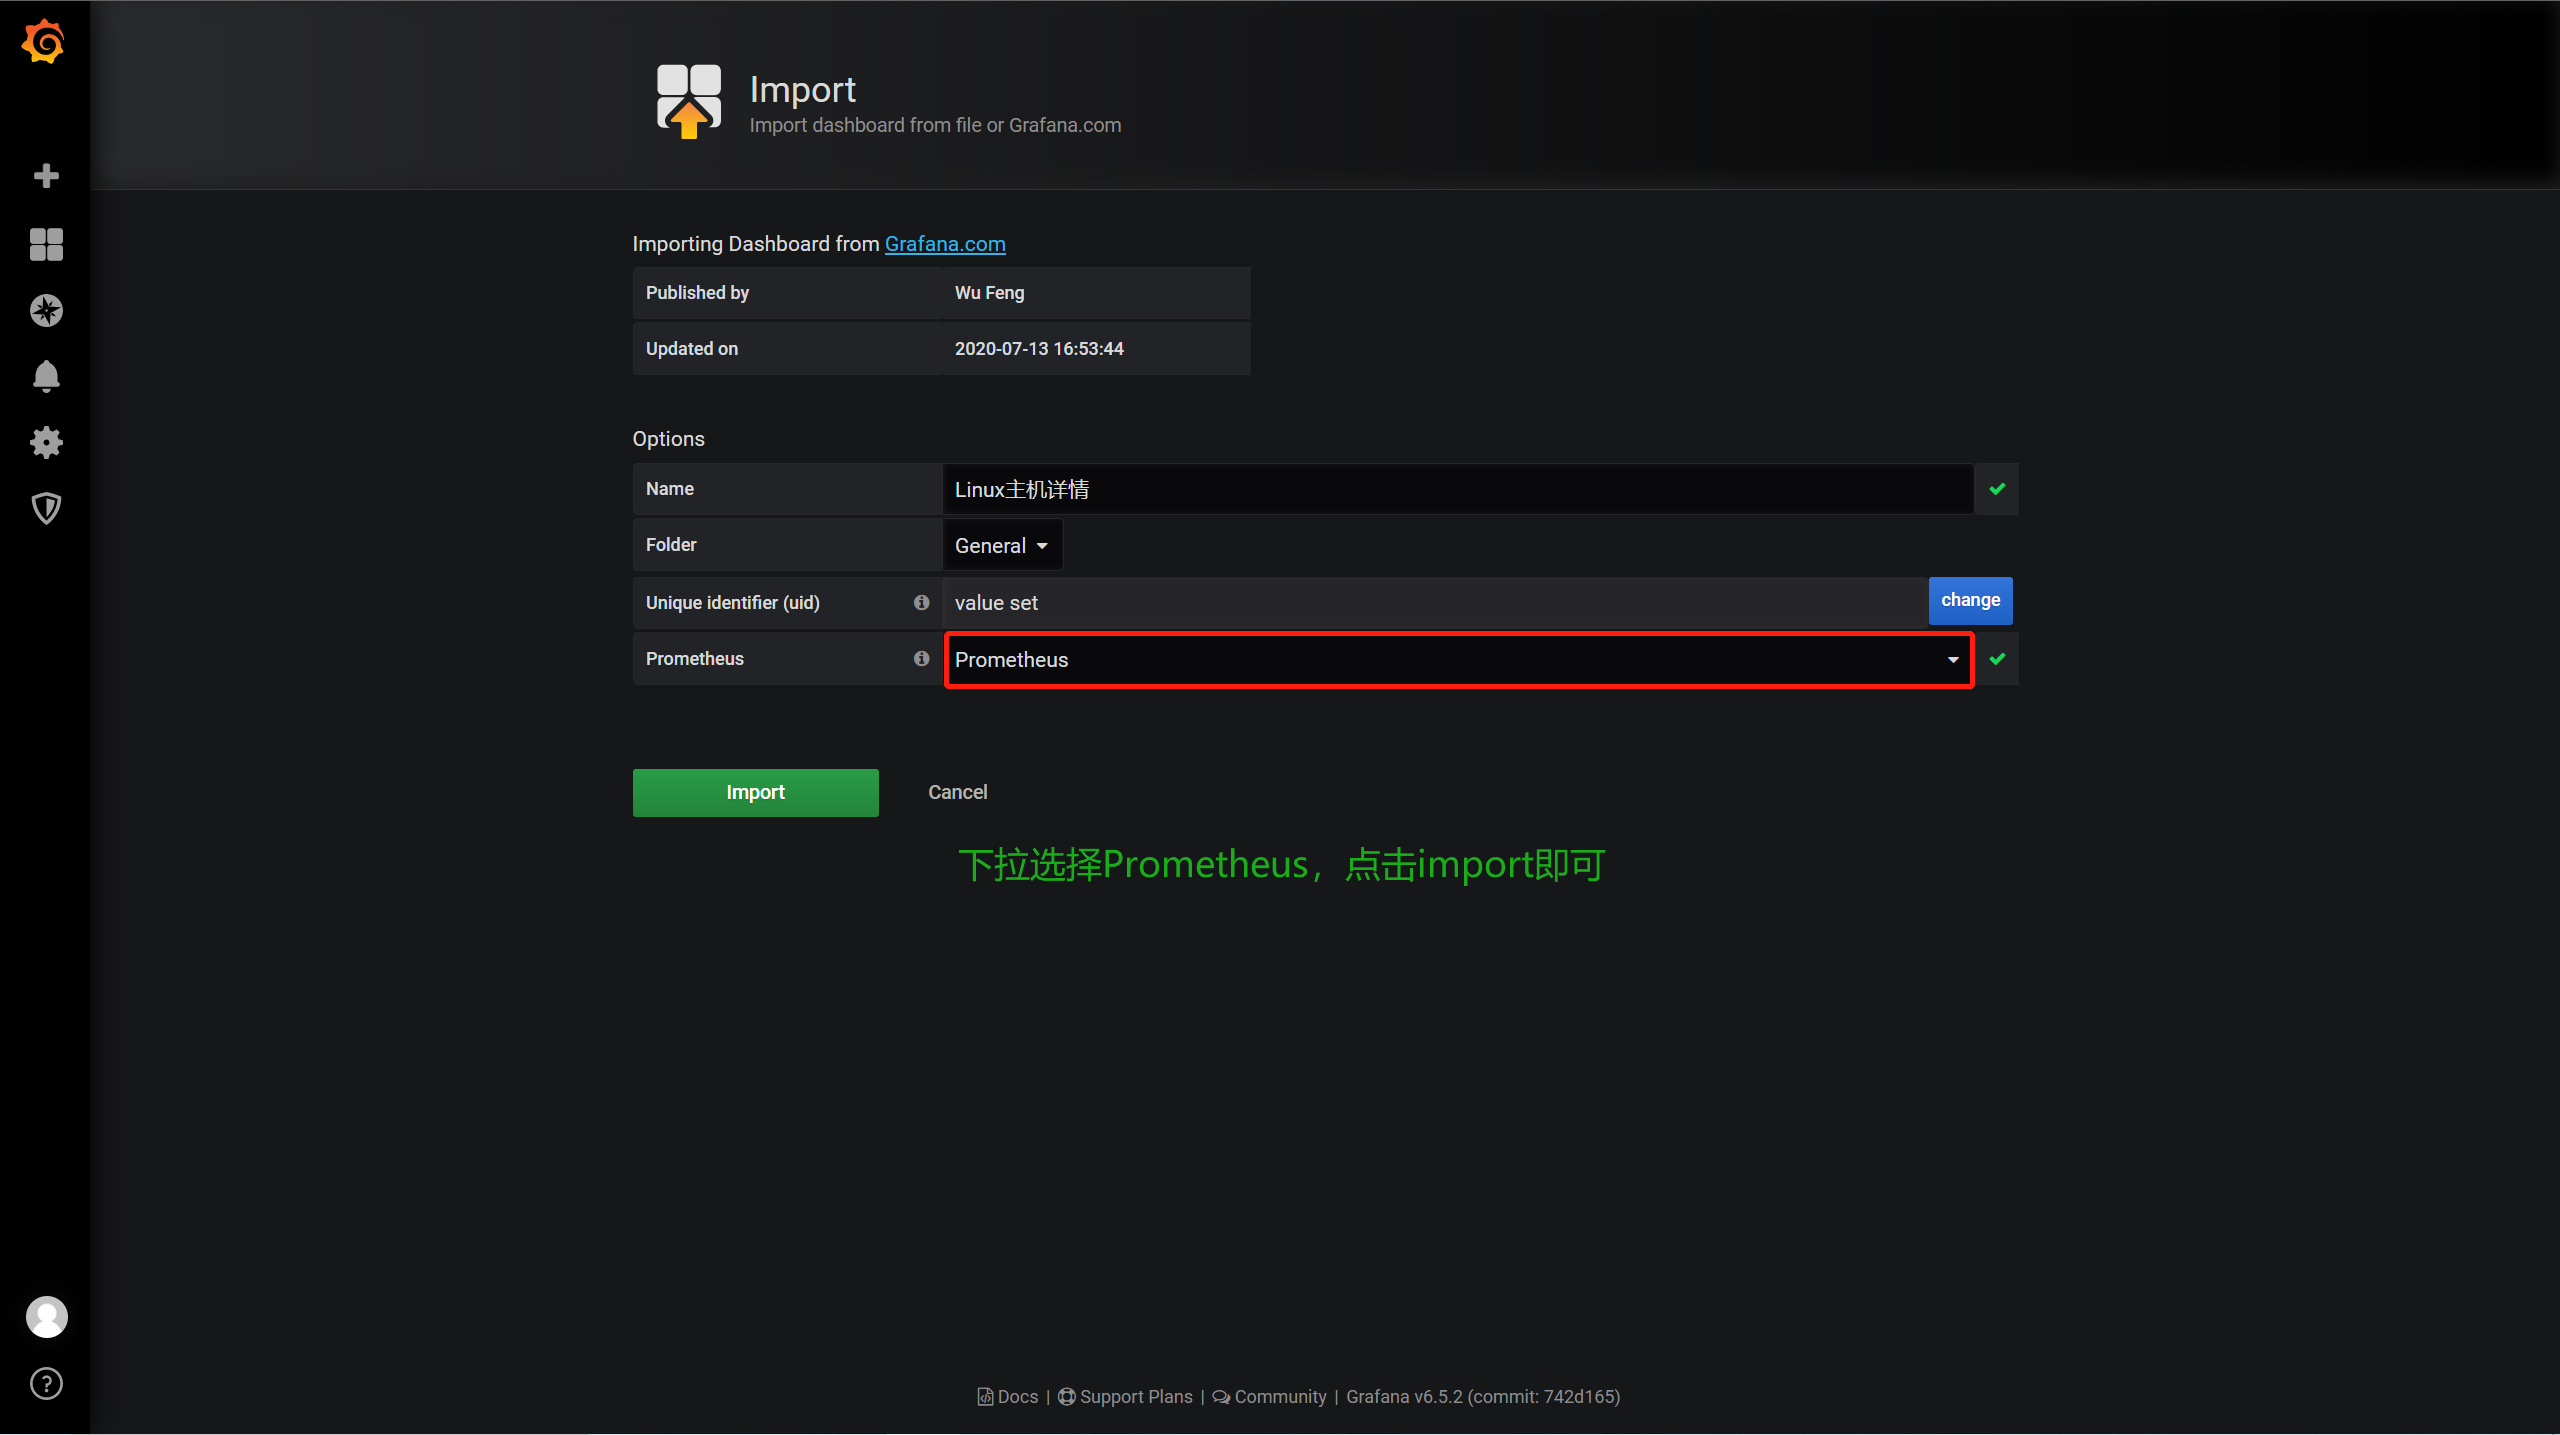Click the Grafana logo home icon
Screen dimensions: 2560x1435
tap(44, 42)
